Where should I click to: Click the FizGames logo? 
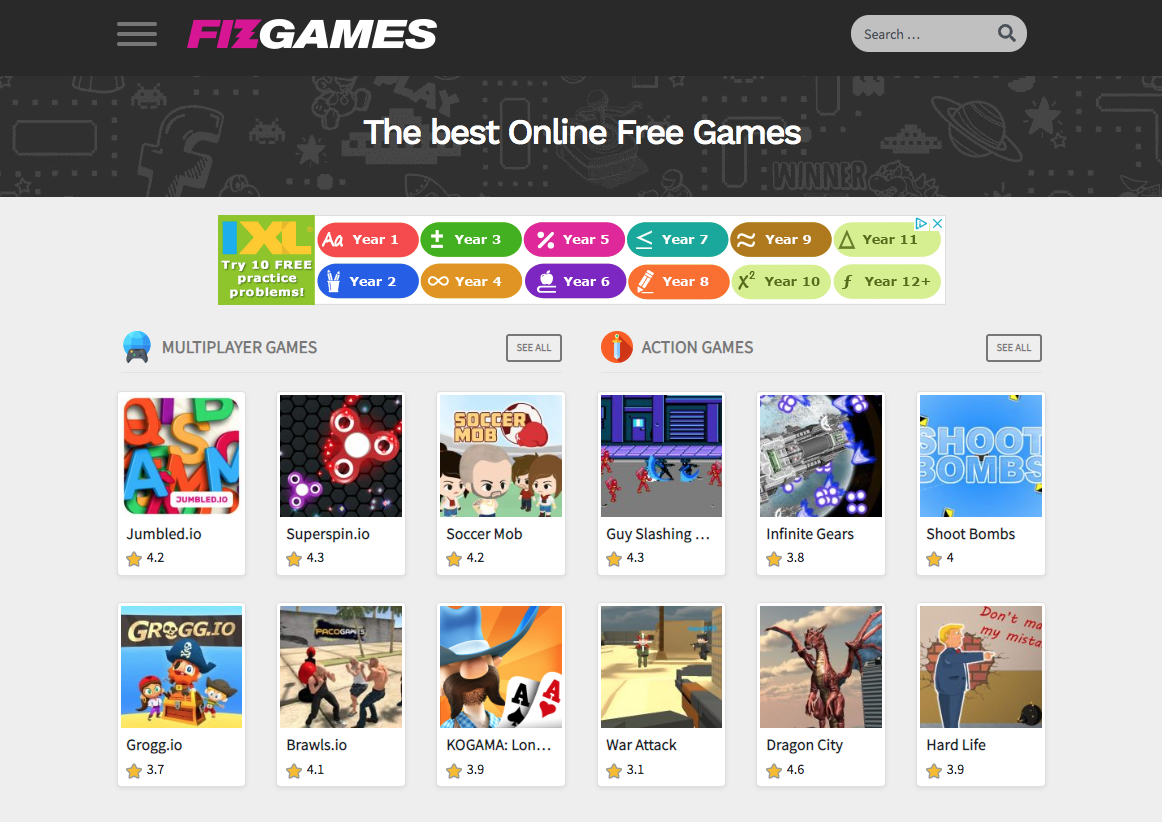[312, 34]
